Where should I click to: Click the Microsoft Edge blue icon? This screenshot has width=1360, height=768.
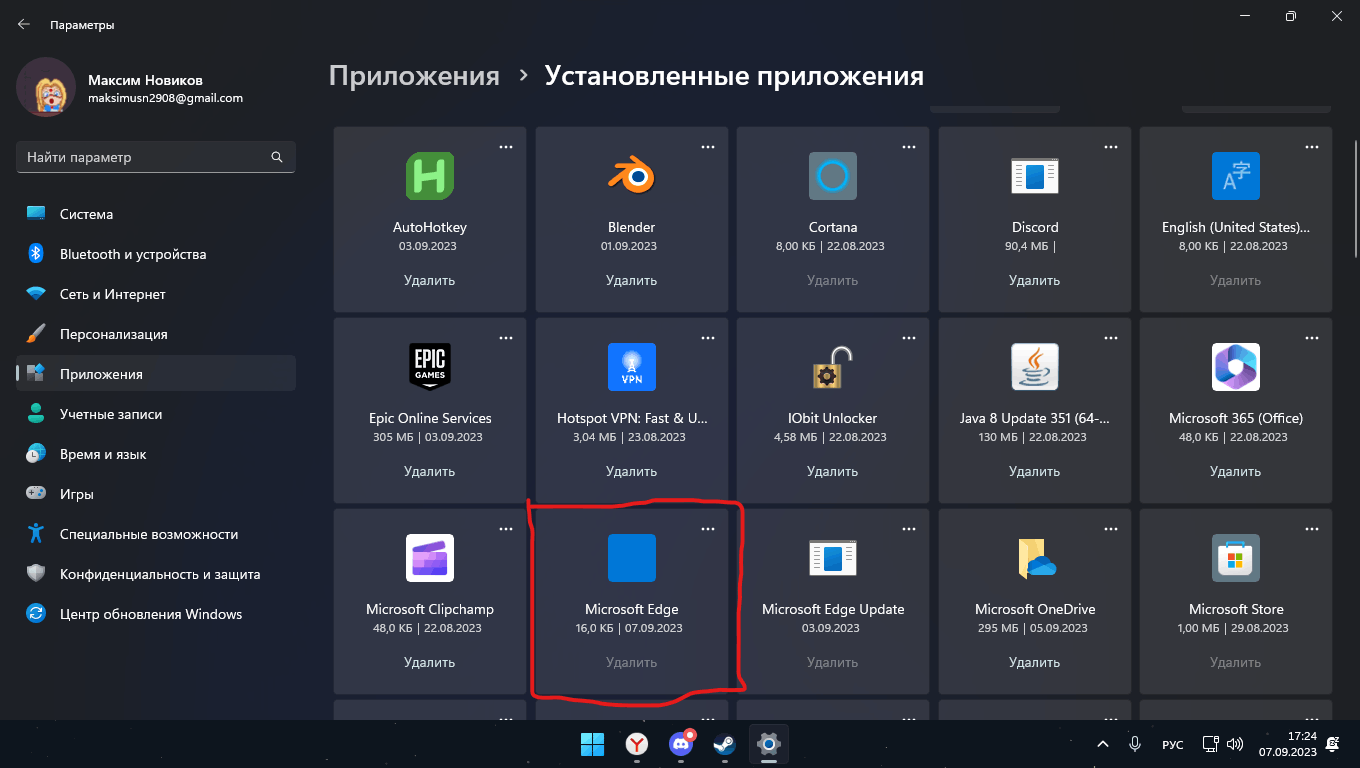click(632, 558)
